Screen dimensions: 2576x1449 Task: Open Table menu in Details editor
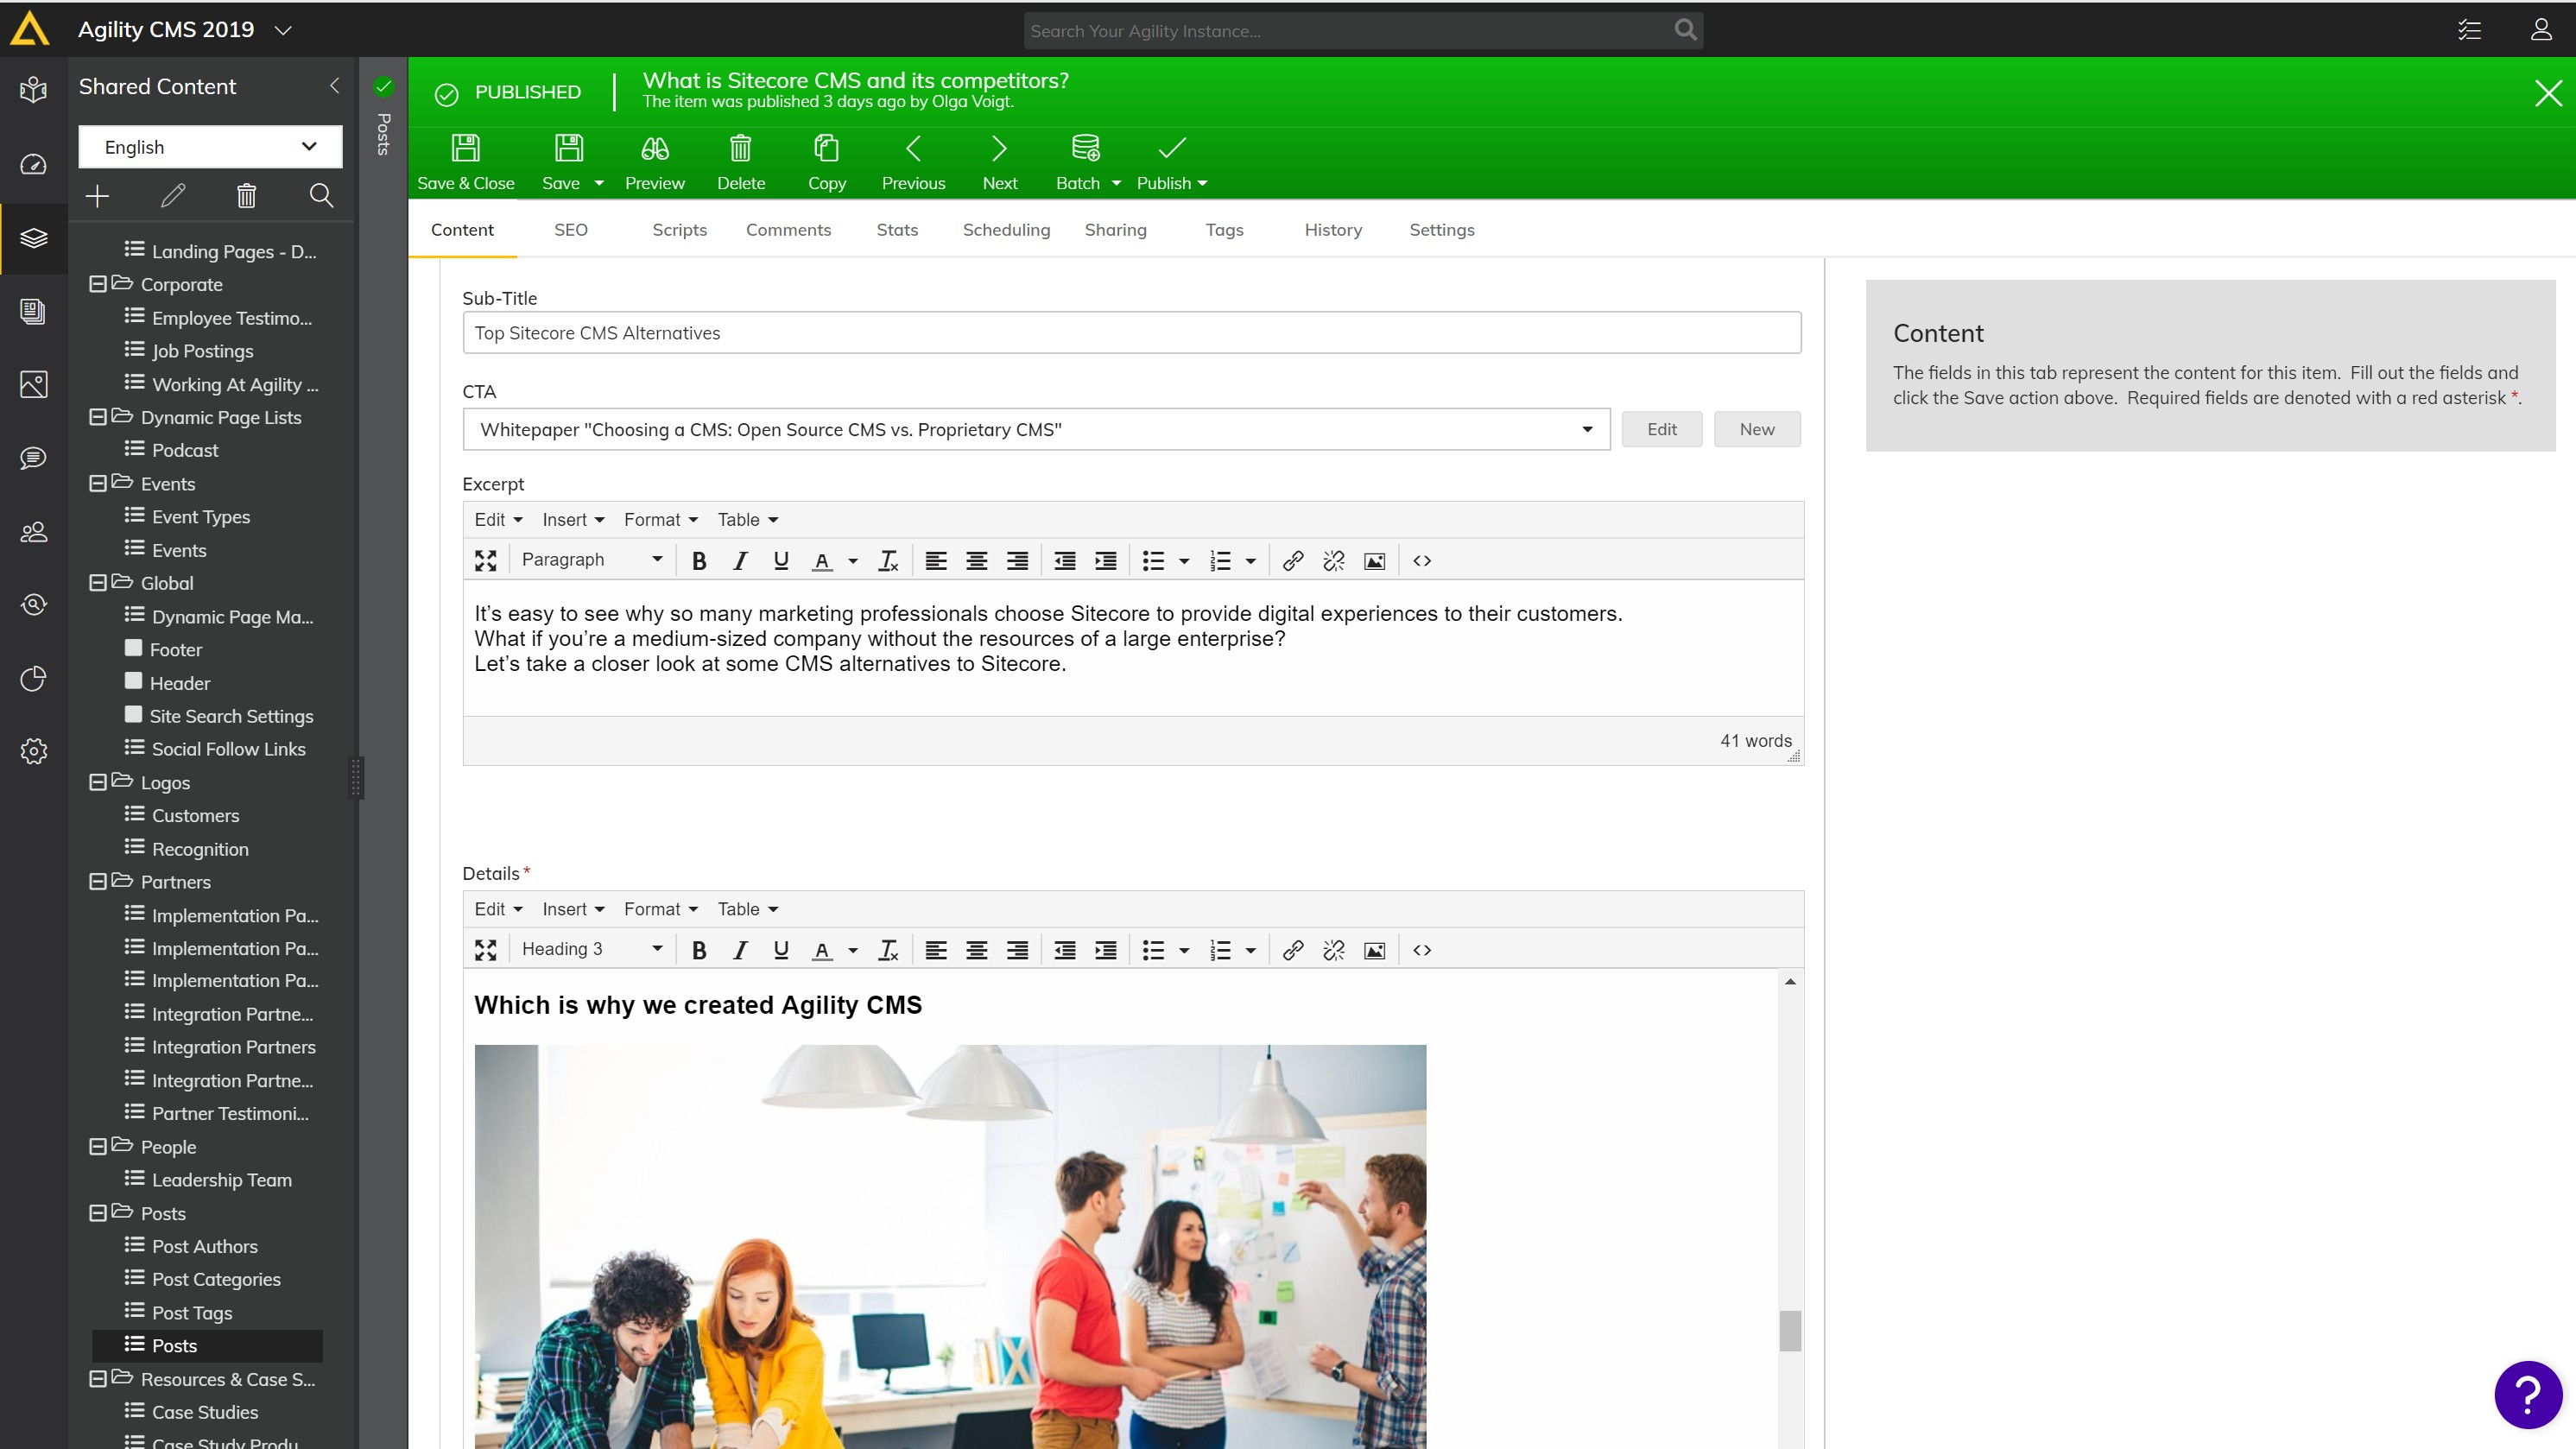pyautogui.click(x=748, y=909)
